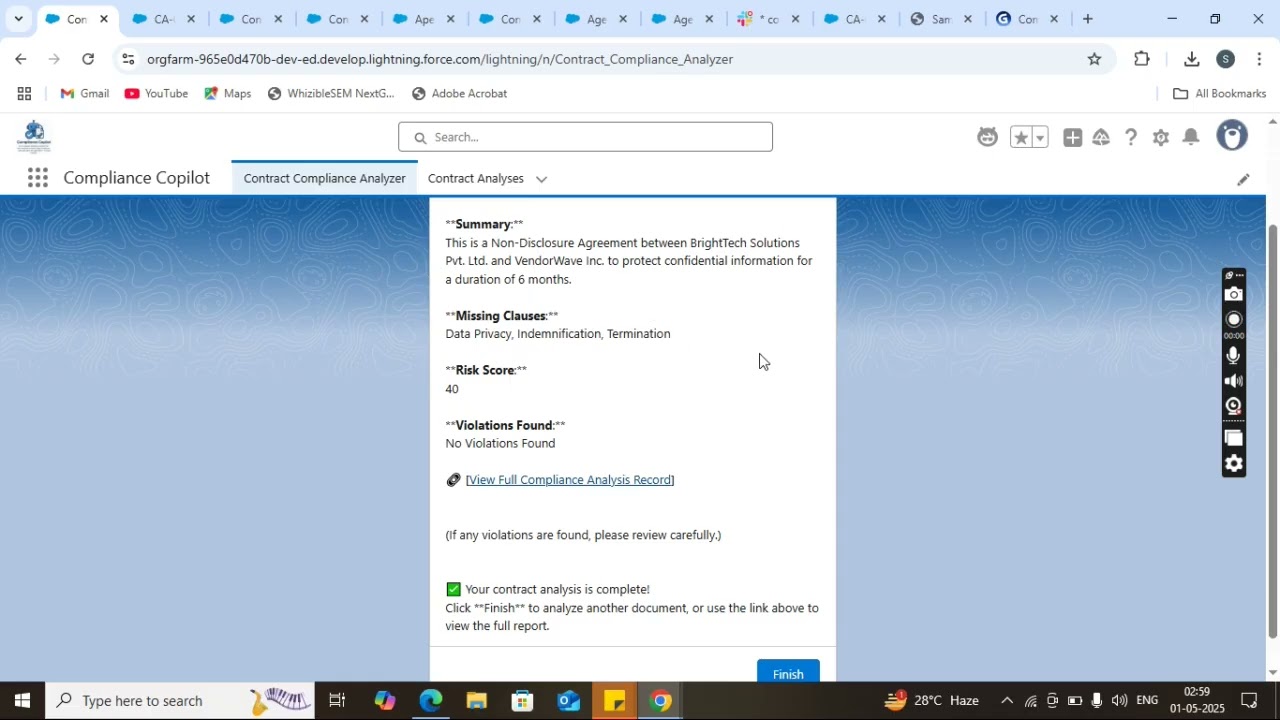Open the screen recorder settings gear
Viewport: 1280px width, 720px height.
coord(1234,463)
